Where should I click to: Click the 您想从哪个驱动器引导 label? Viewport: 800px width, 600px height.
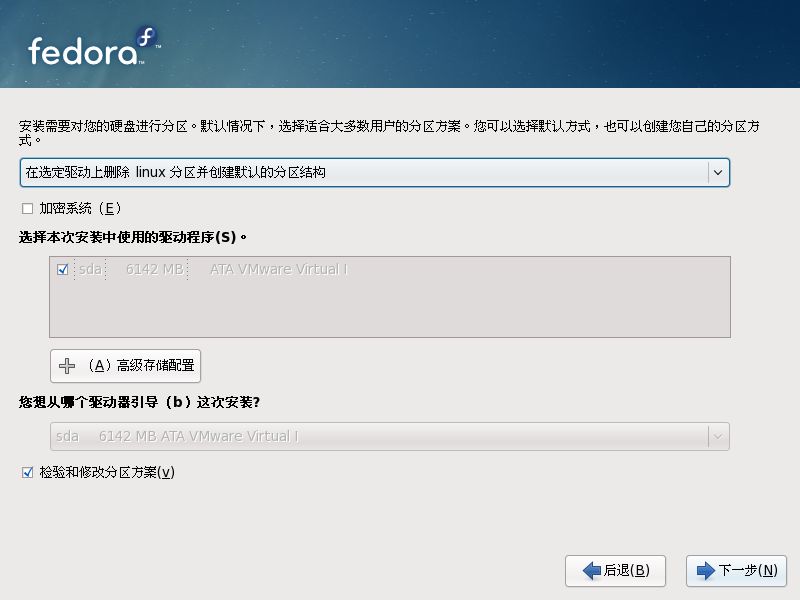139,402
